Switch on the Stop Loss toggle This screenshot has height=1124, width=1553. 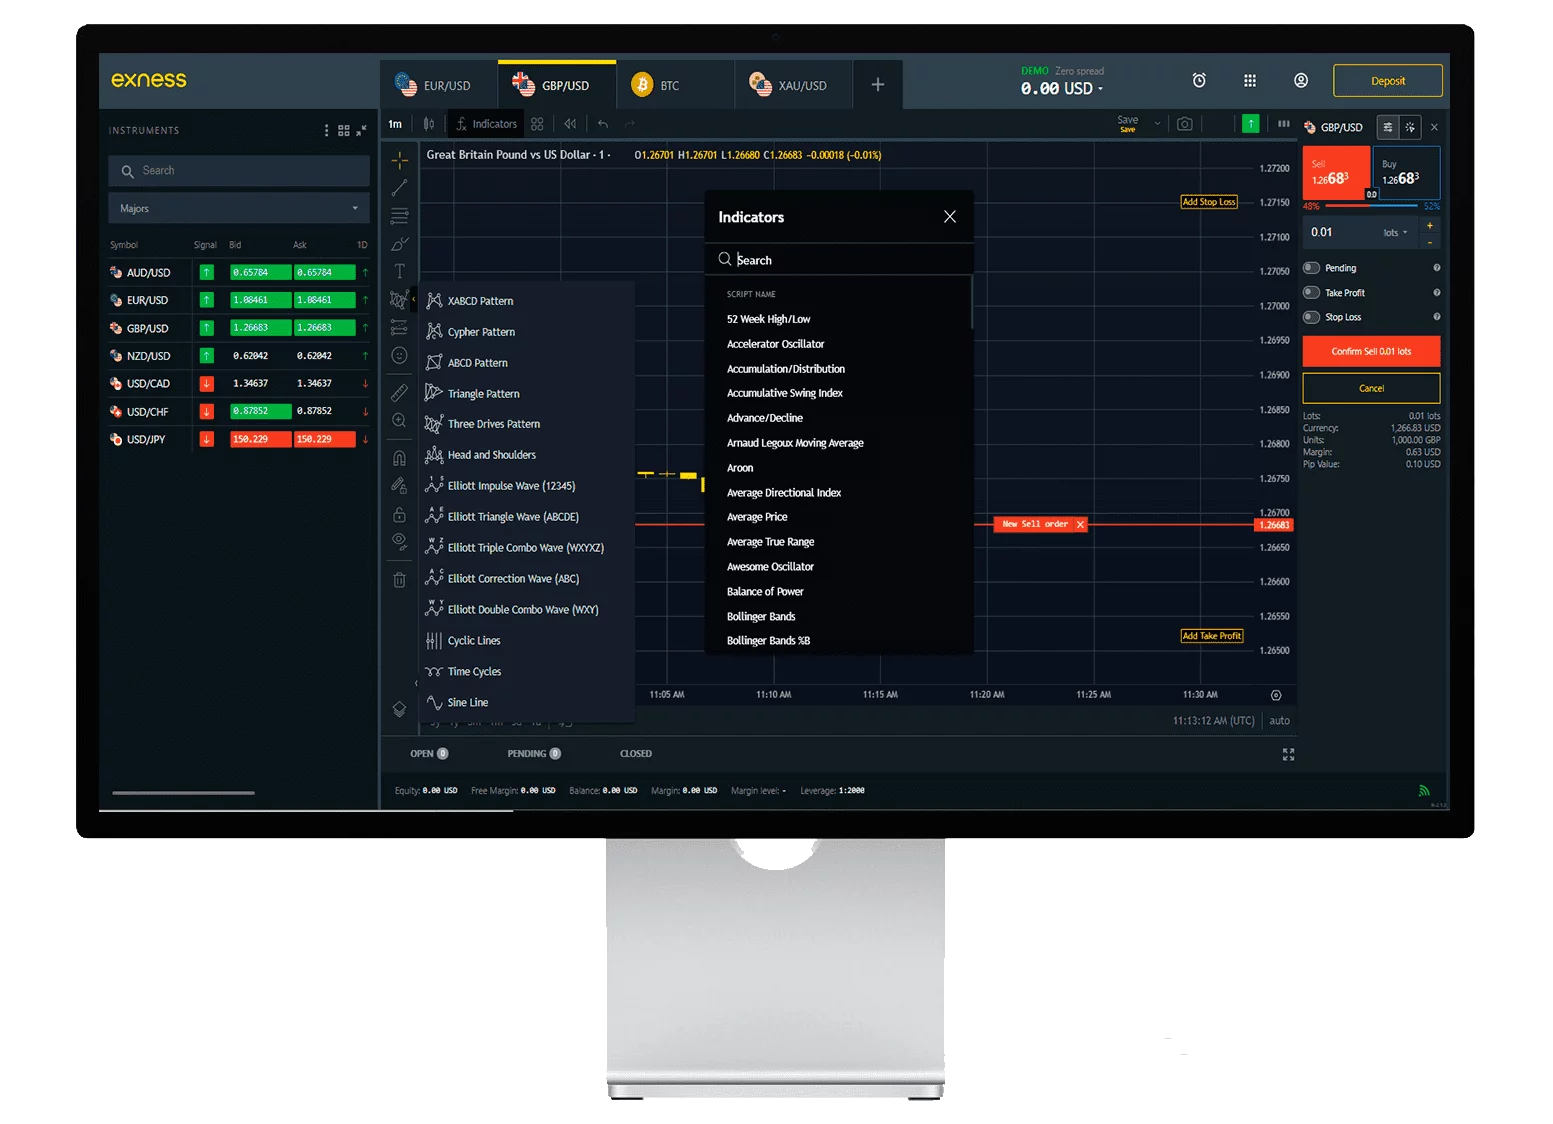pos(1311,317)
